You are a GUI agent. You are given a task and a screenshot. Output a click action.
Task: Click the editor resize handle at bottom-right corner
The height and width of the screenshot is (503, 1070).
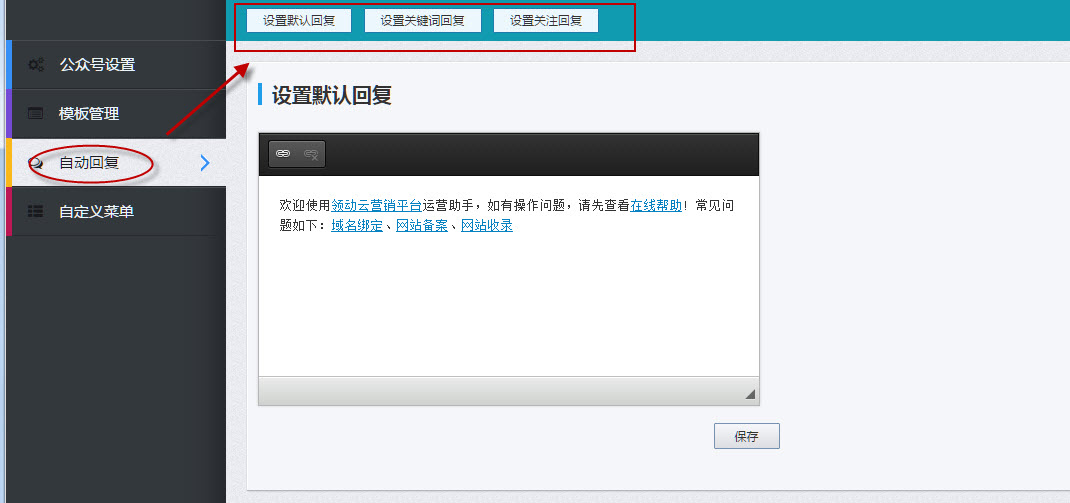[x=750, y=394]
